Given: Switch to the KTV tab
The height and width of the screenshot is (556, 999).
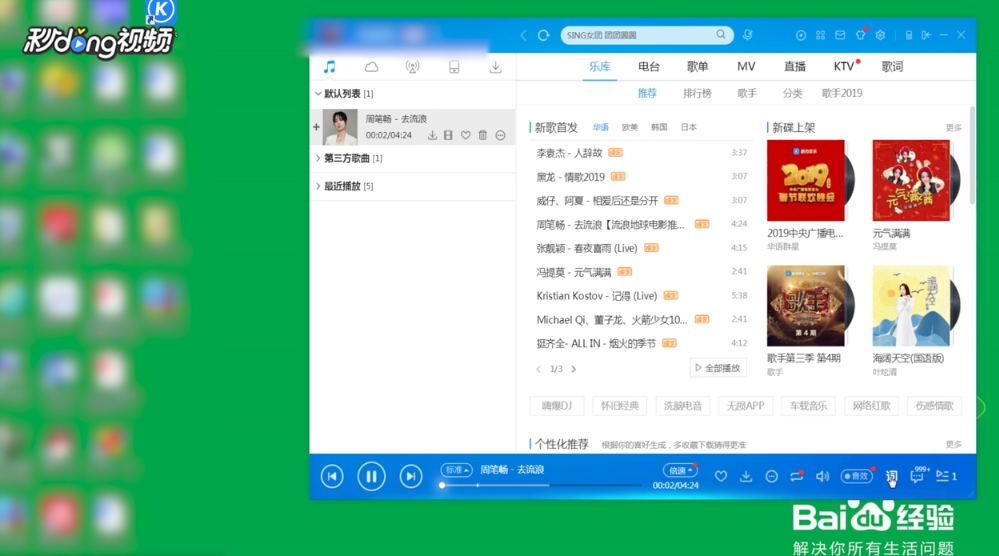Looking at the screenshot, I should (844, 66).
